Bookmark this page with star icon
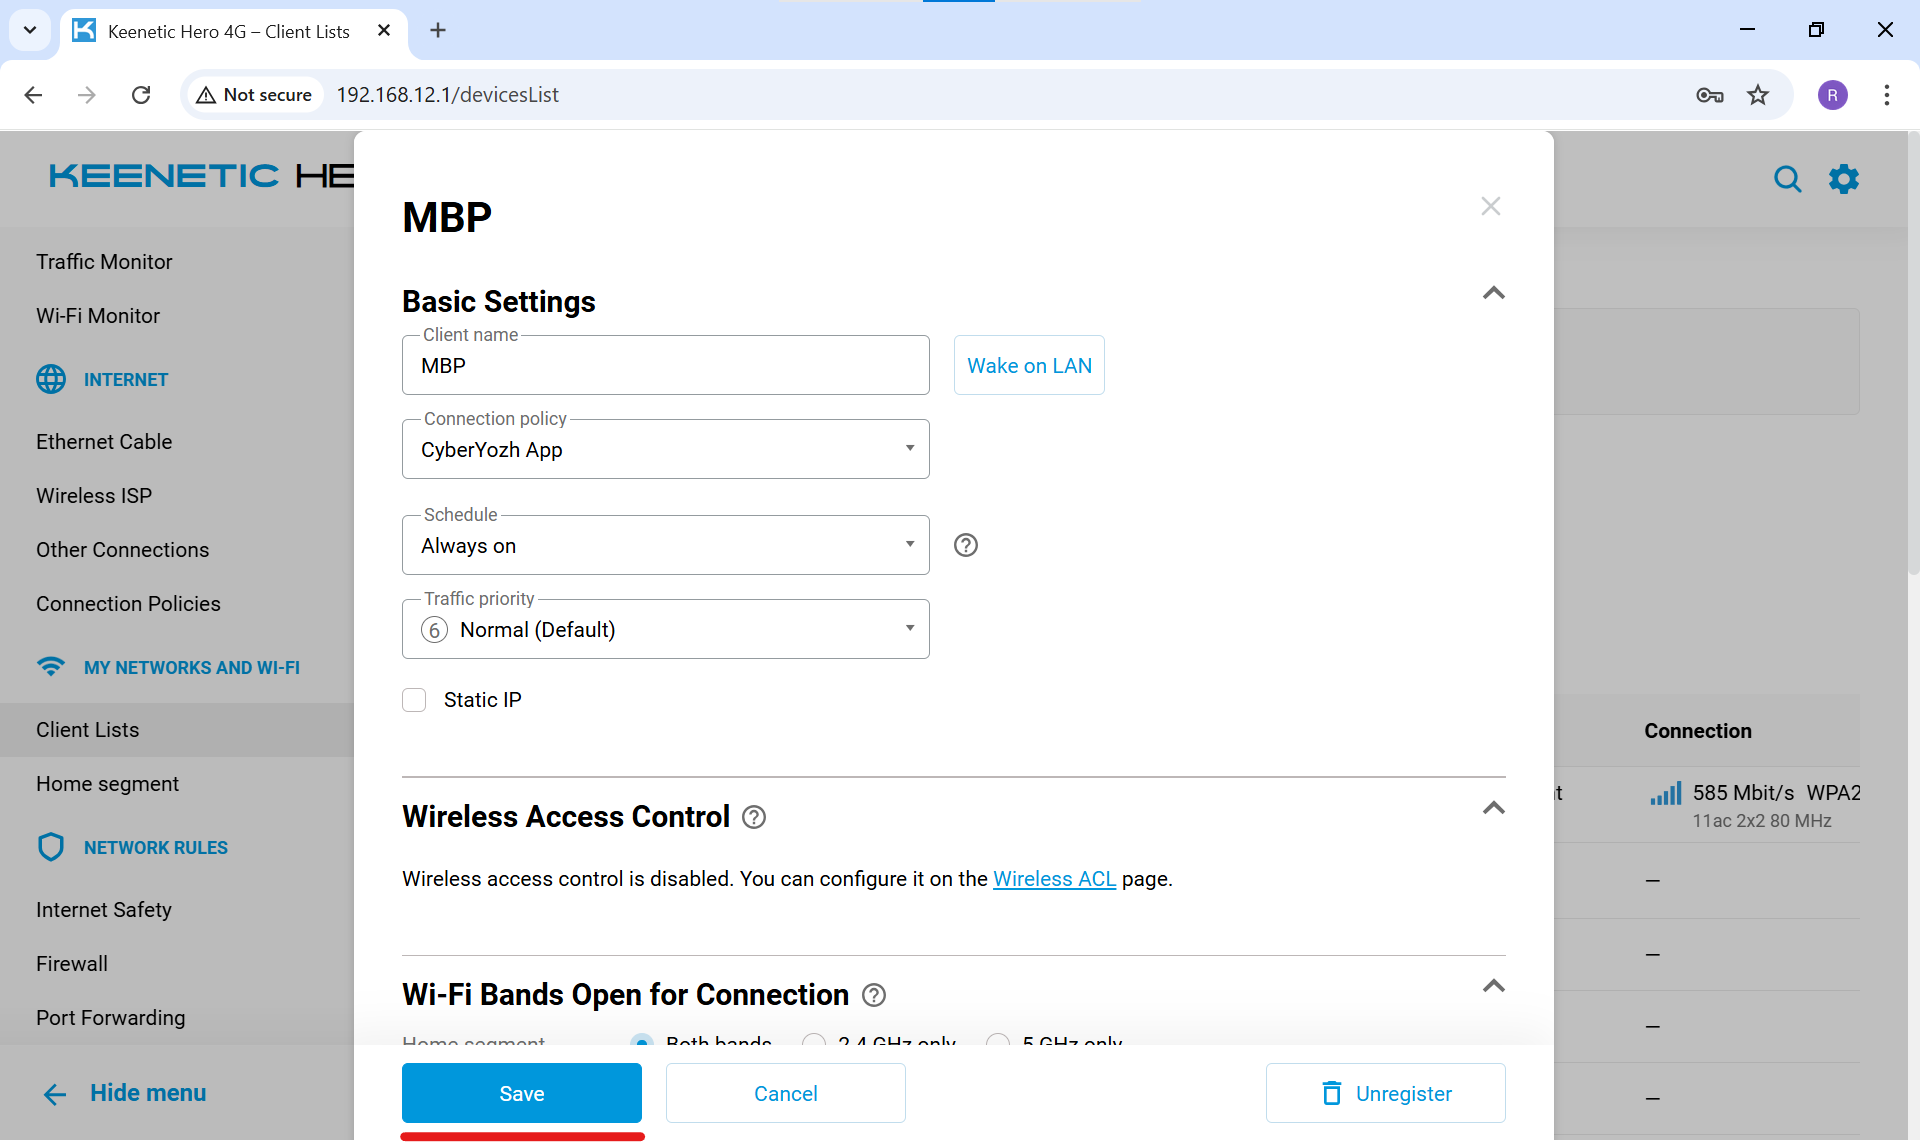 1758,95
